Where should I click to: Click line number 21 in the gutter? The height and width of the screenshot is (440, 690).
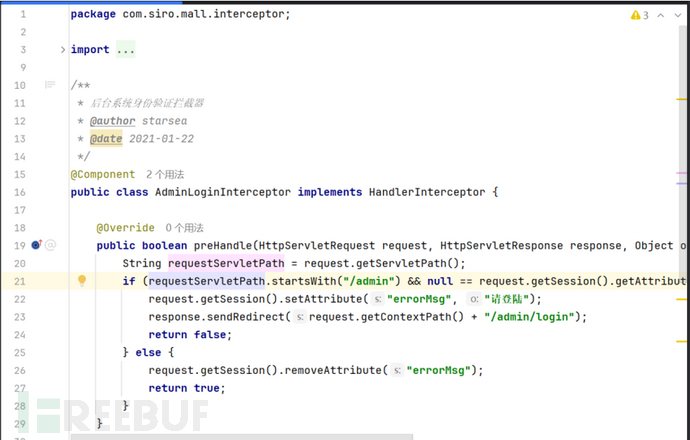coord(21,281)
